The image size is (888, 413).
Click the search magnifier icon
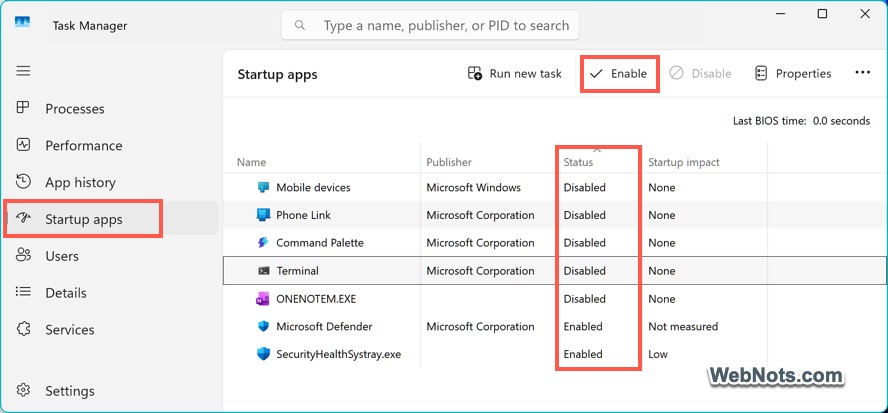[x=300, y=25]
